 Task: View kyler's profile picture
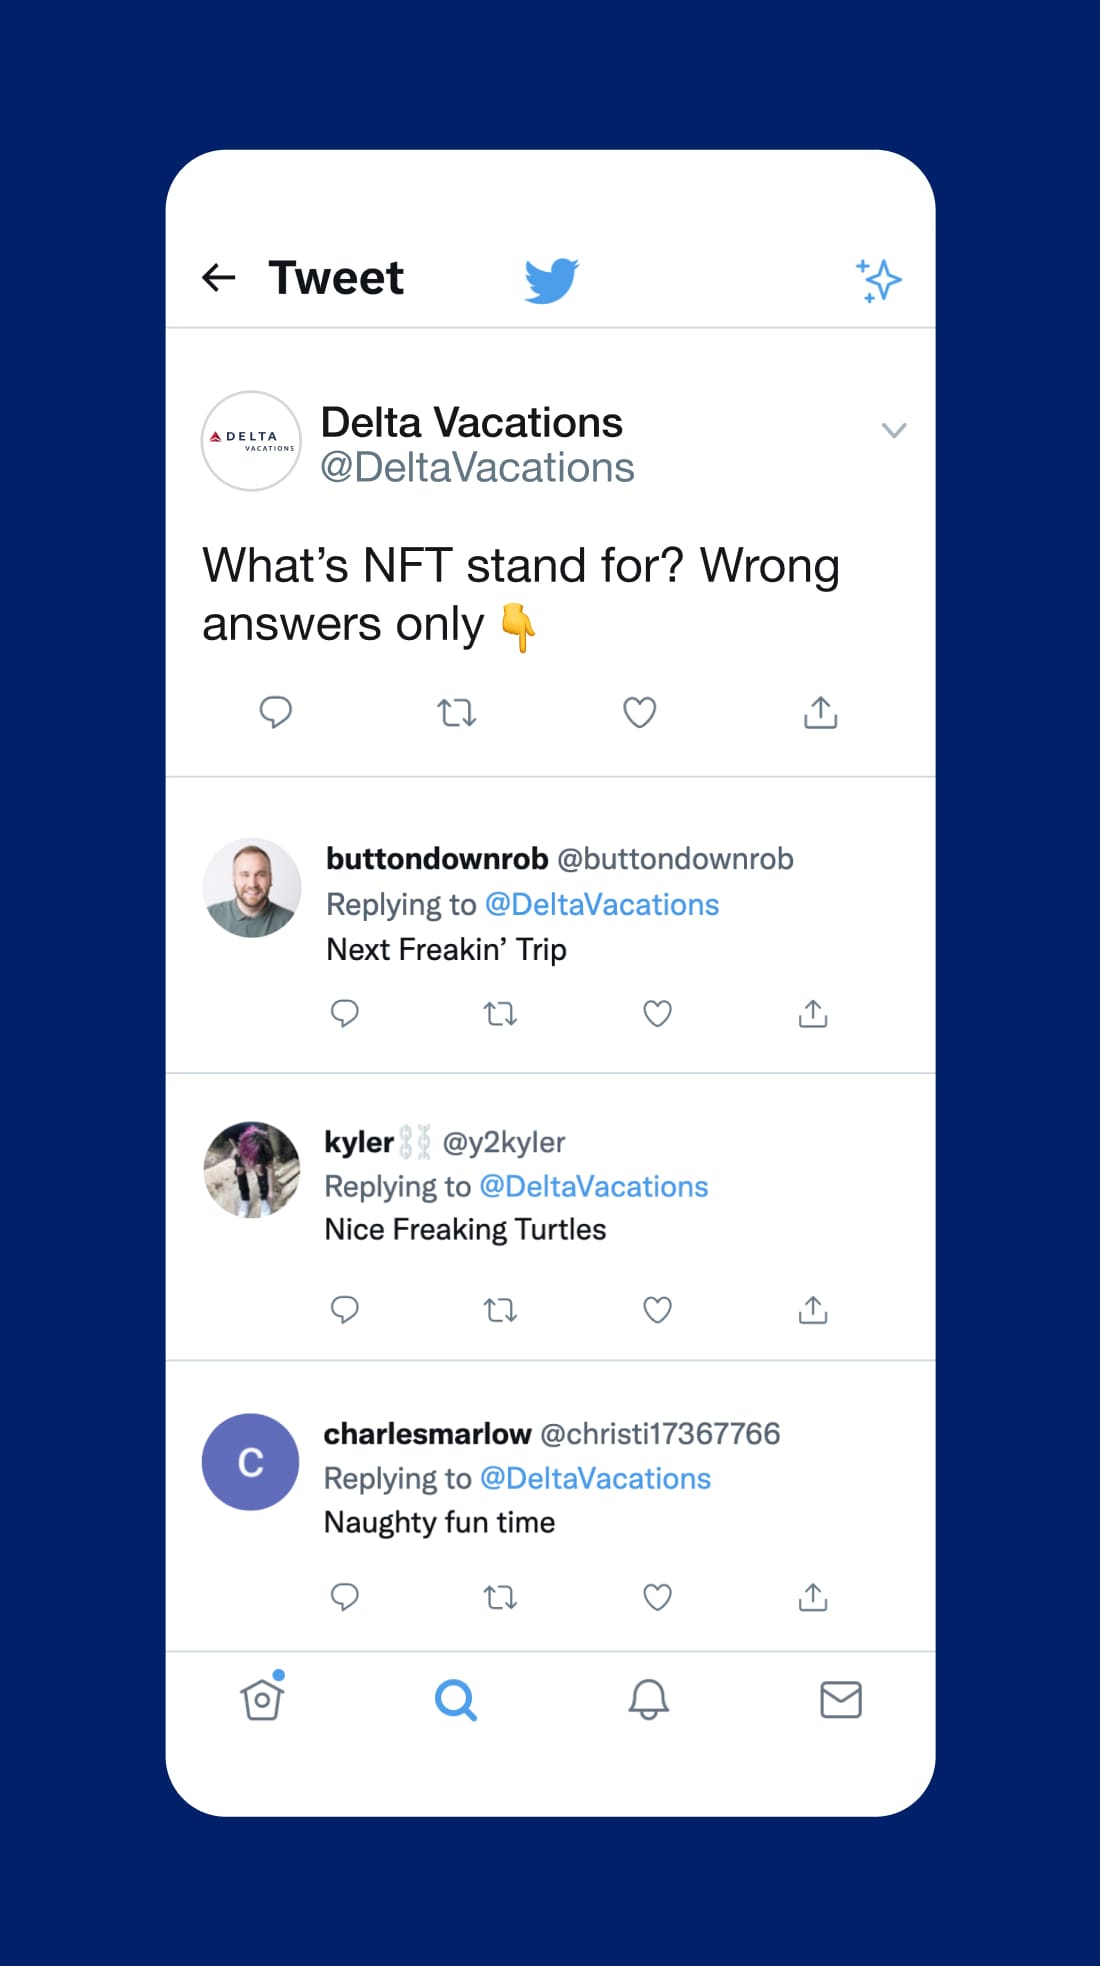click(250, 1171)
